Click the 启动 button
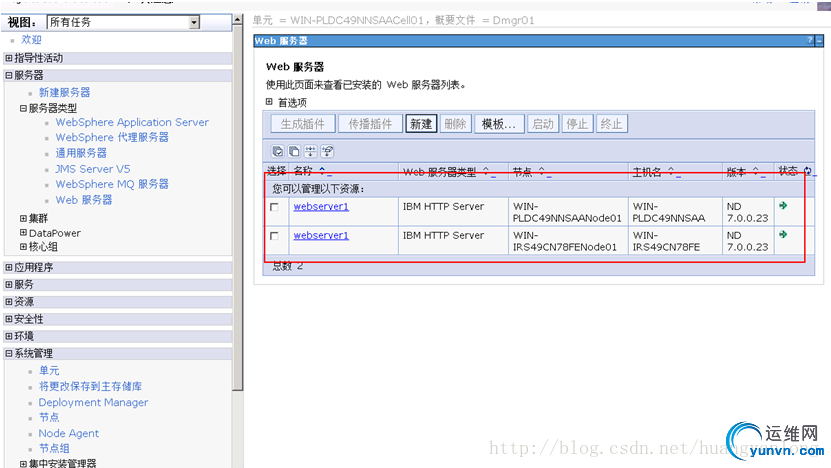 pyautogui.click(x=543, y=124)
